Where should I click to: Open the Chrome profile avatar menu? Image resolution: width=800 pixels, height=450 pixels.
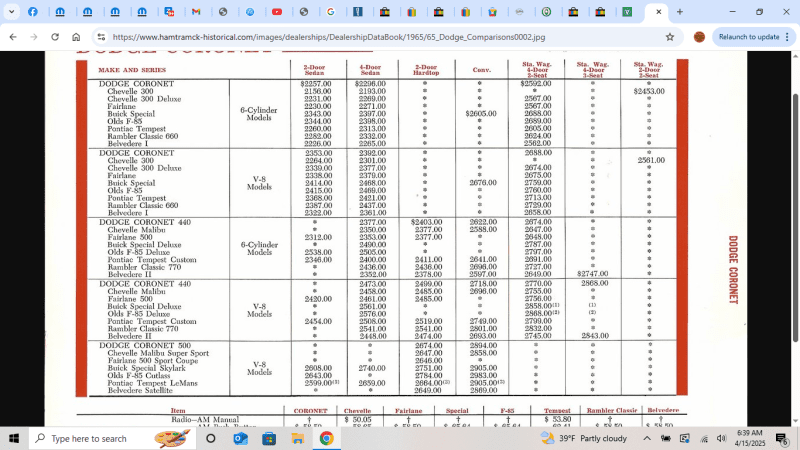point(699,37)
